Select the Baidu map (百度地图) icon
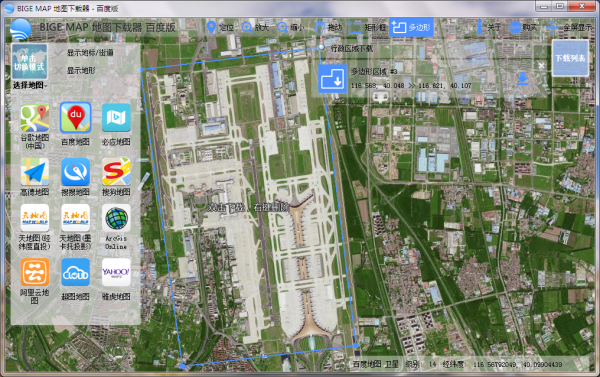Viewport: 600px width, 377px height. click(x=75, y=118)
